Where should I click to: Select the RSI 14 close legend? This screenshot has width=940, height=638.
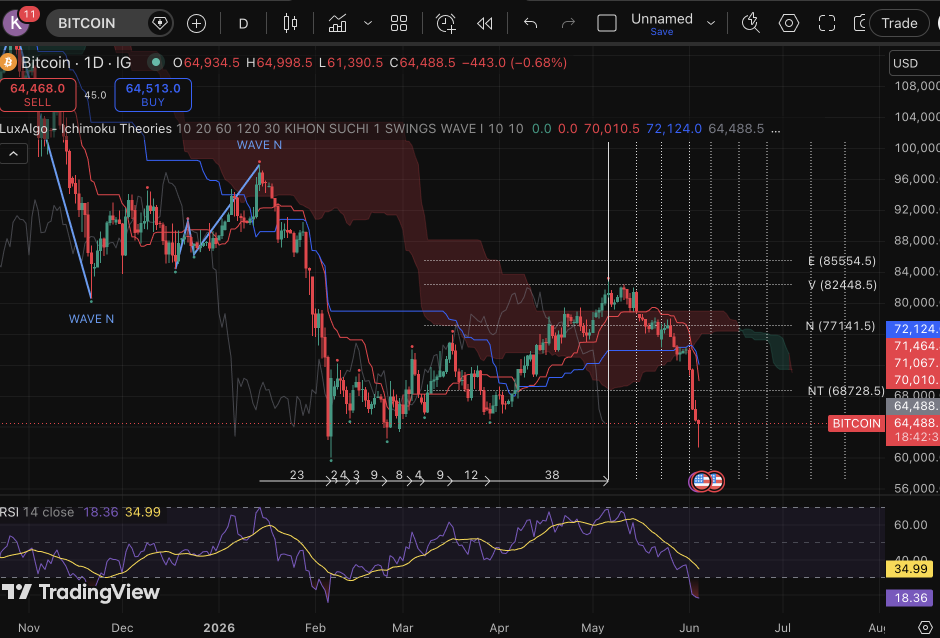coord(37,512)
